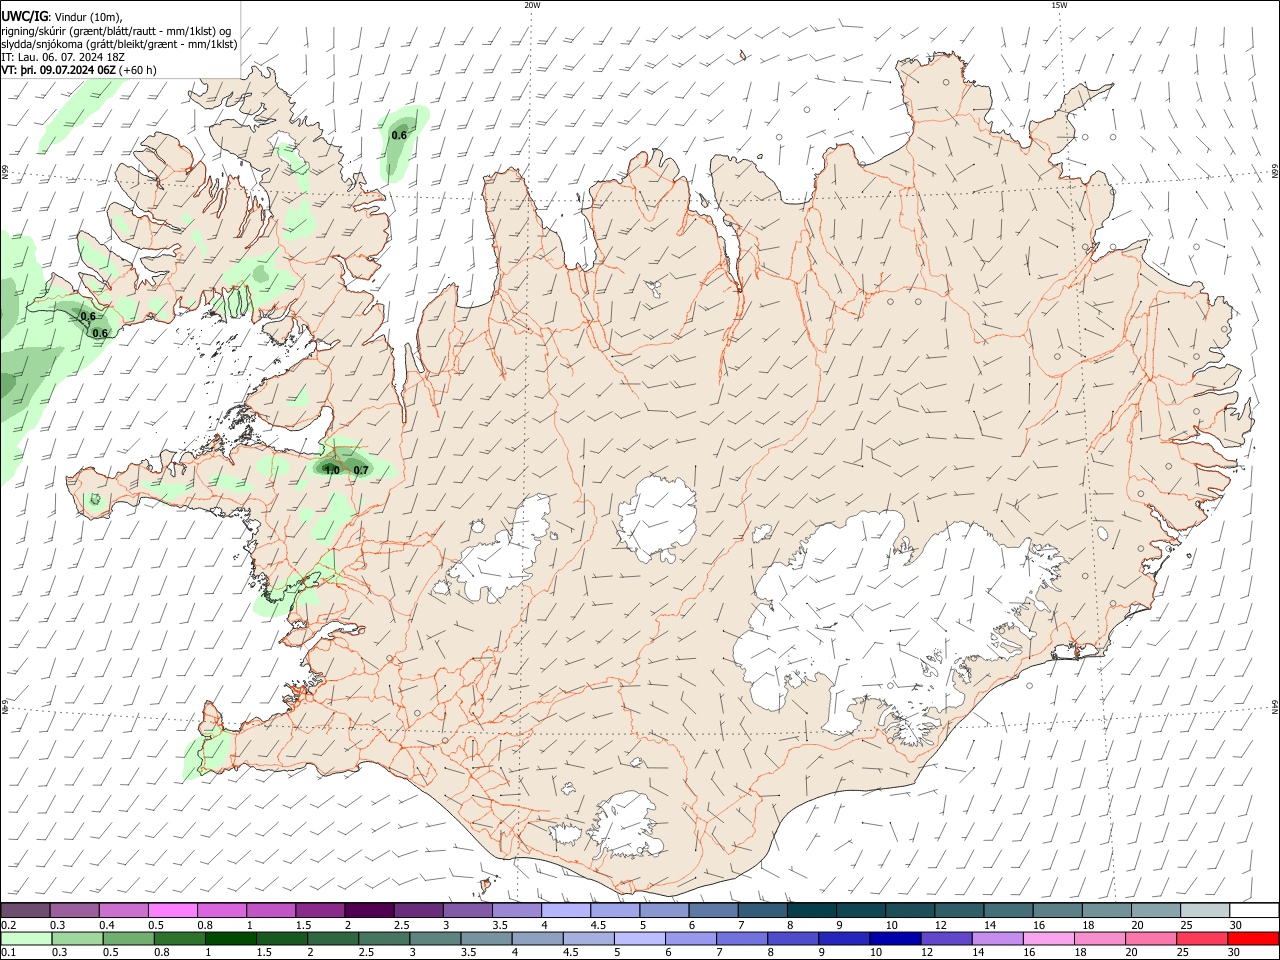The image size is (1280, 960).
Task: Click the "0.7" precipitation value on the map
Action: click(x=361, y=470)
